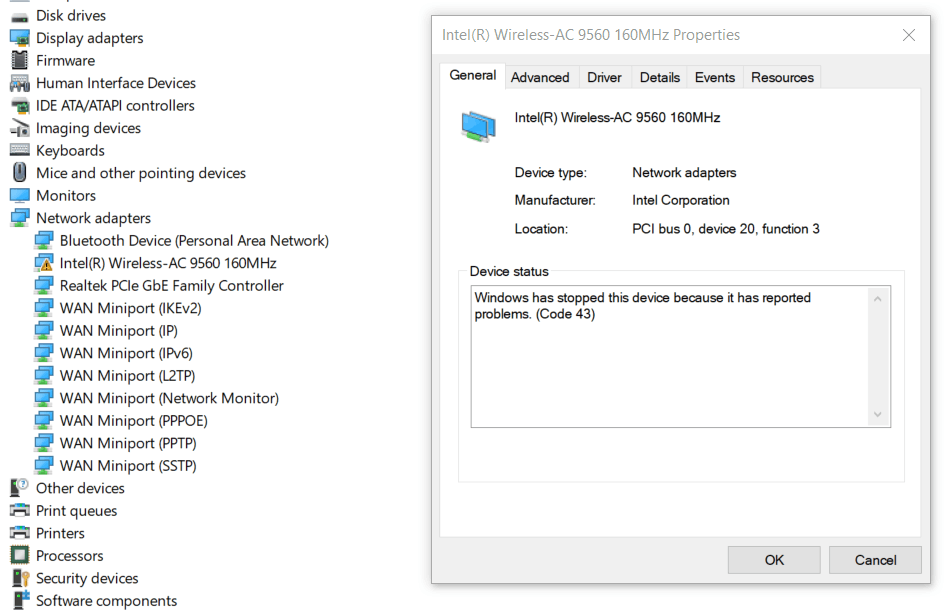947x612 pixels.
Task: Open the Advanced tab
Action: [540, 77]
